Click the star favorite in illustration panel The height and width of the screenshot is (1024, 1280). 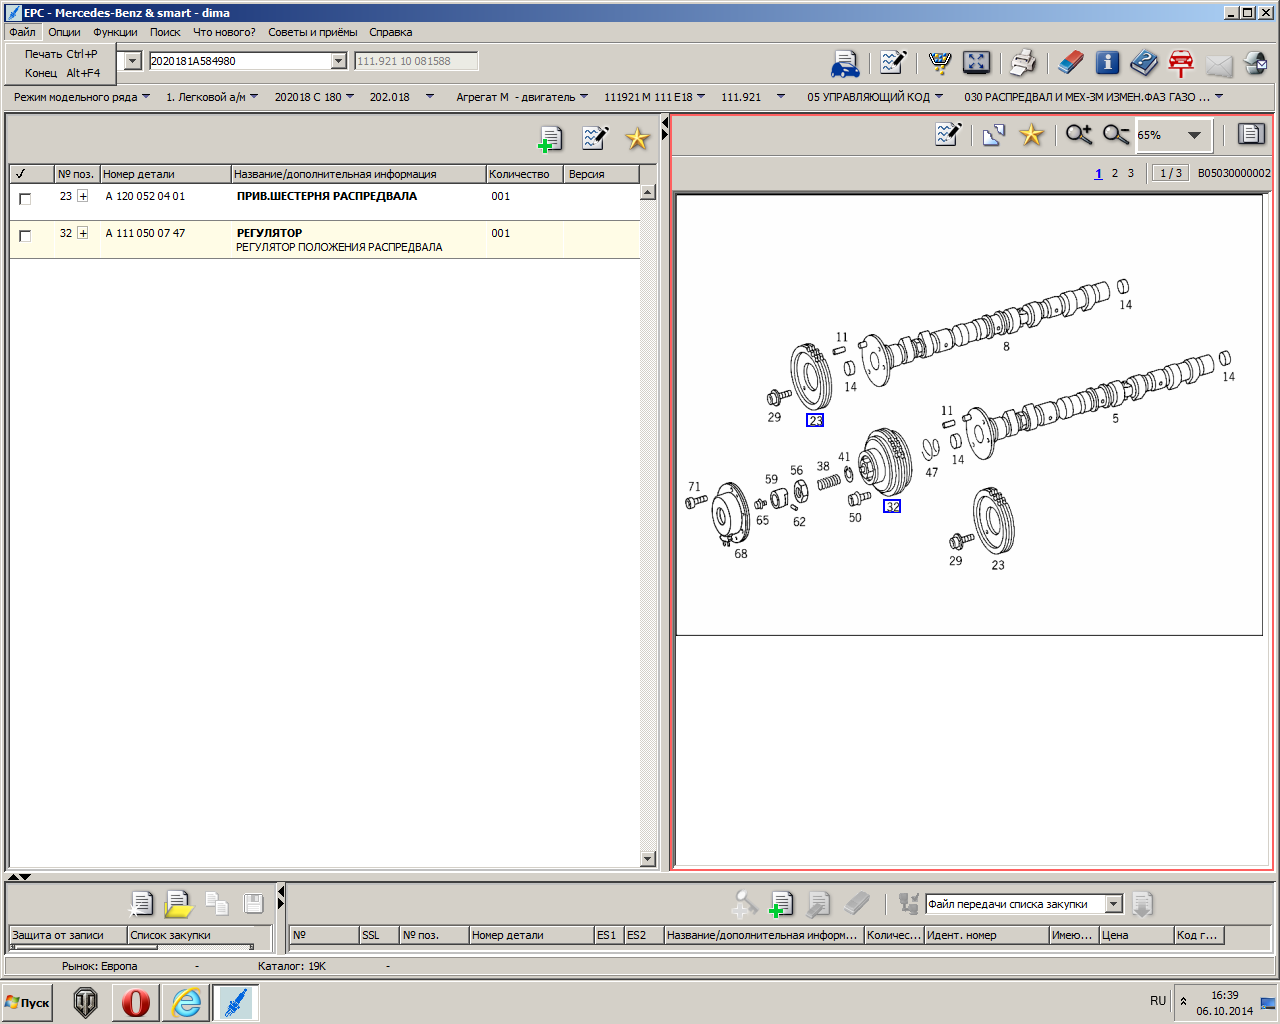pyautogui.click(x=1032, y=134)
